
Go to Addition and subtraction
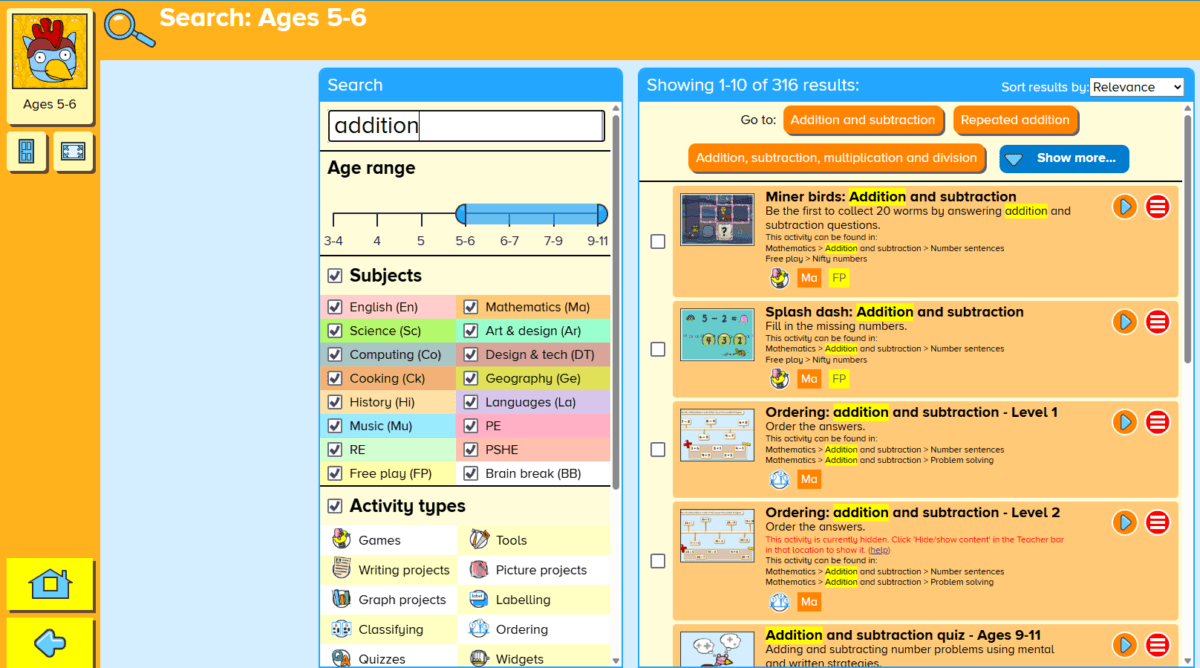(863, 120)
